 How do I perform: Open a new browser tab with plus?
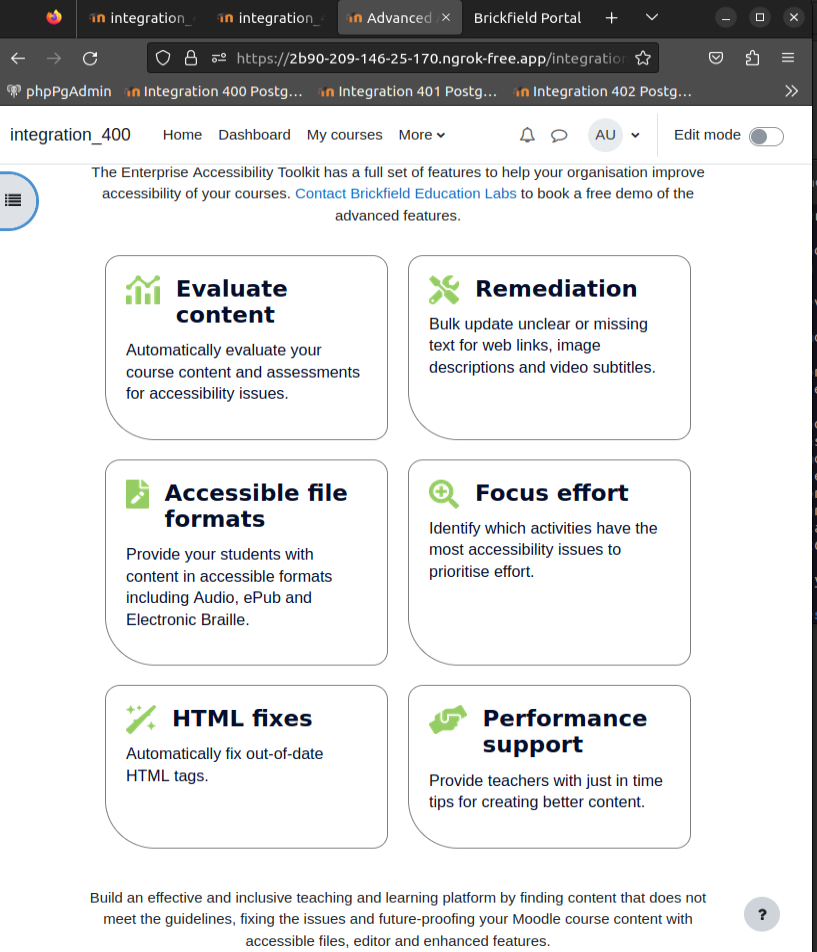click(x=611, y=18)
